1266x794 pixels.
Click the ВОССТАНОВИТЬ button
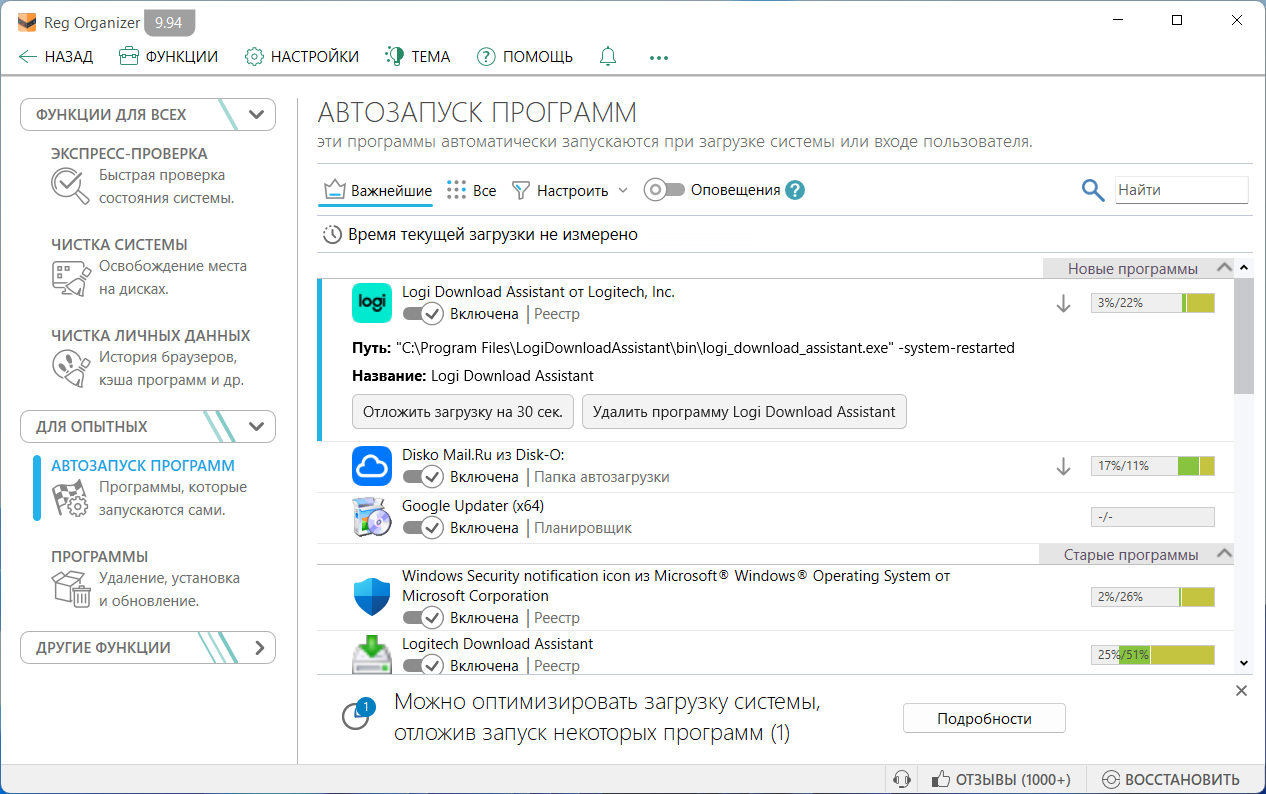pos(1171,779)
